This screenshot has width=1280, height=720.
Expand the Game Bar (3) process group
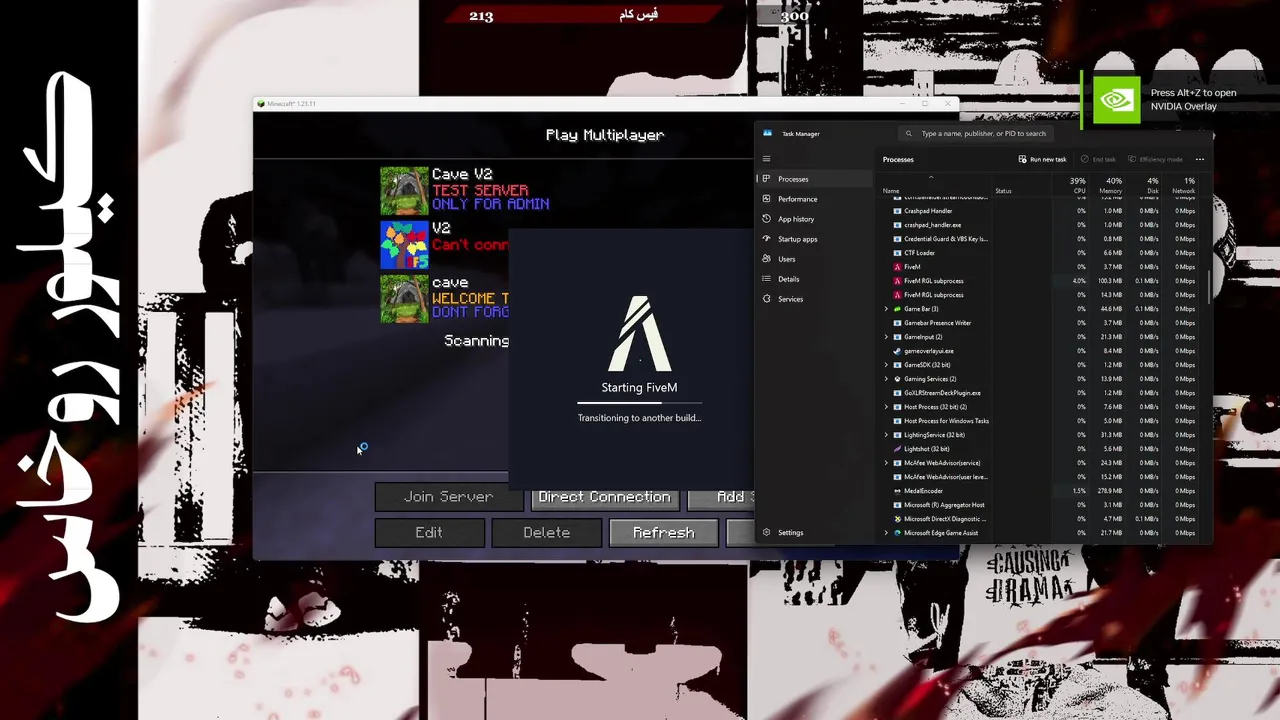coord(886,309)
